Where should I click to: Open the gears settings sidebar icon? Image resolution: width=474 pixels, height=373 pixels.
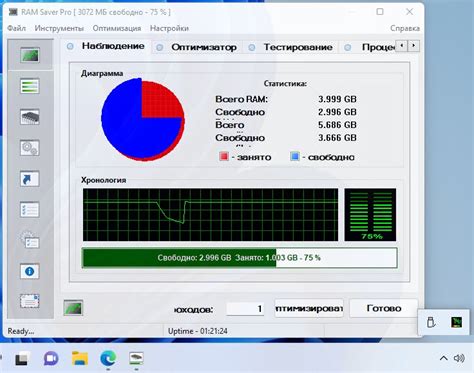[x=30, y=148]
